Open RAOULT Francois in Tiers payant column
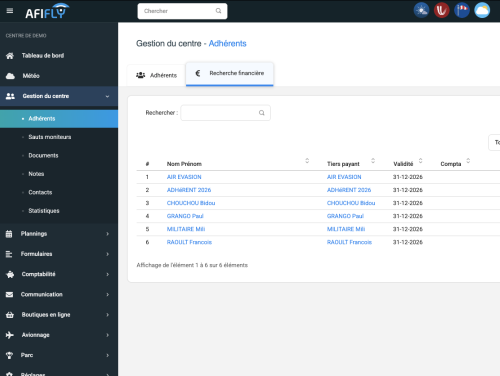 tap(349, 242)
